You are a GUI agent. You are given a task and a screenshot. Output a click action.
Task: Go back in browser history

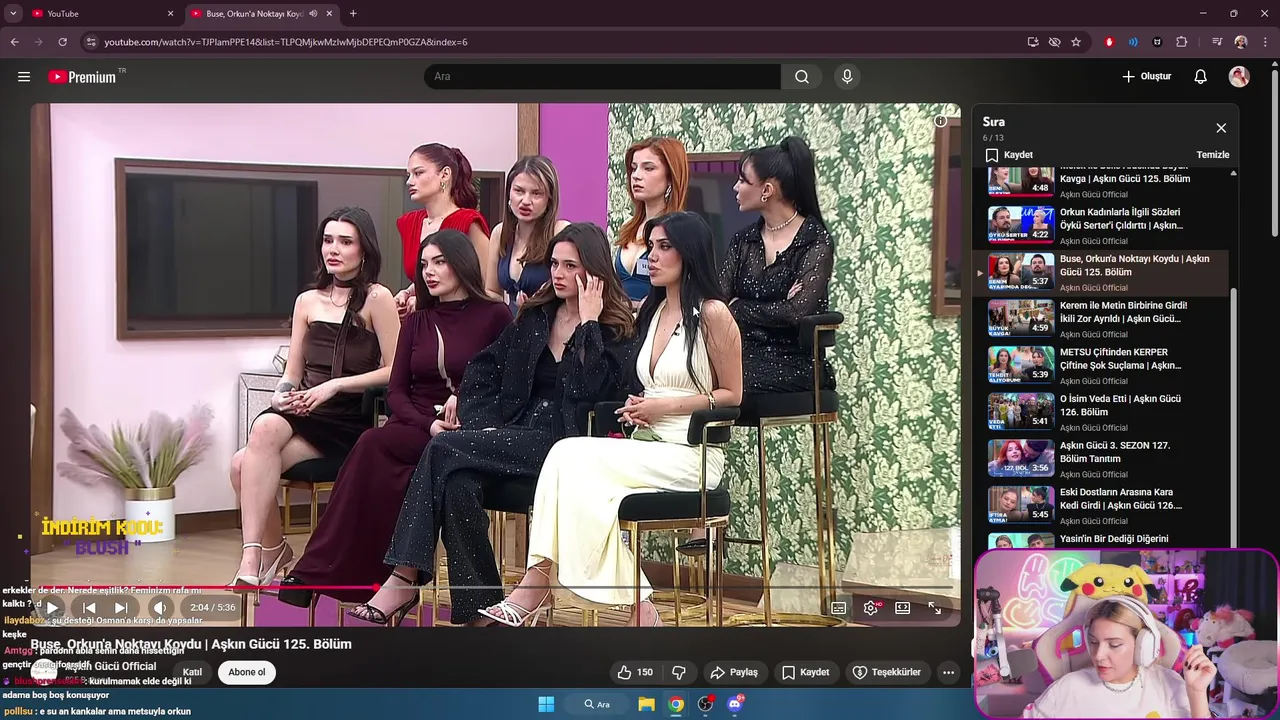pyautogui.click(x=14, y=42)
